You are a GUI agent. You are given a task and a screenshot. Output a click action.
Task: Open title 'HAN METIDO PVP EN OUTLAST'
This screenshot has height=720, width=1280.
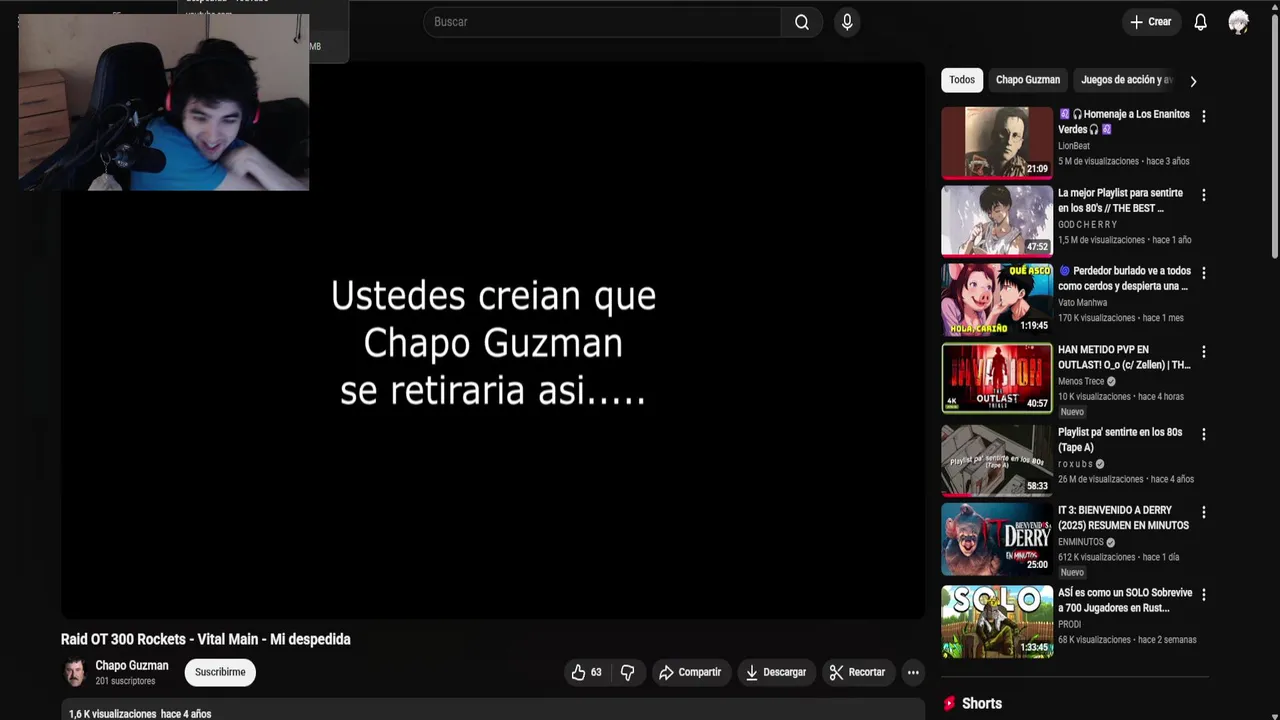[1124, 358]
